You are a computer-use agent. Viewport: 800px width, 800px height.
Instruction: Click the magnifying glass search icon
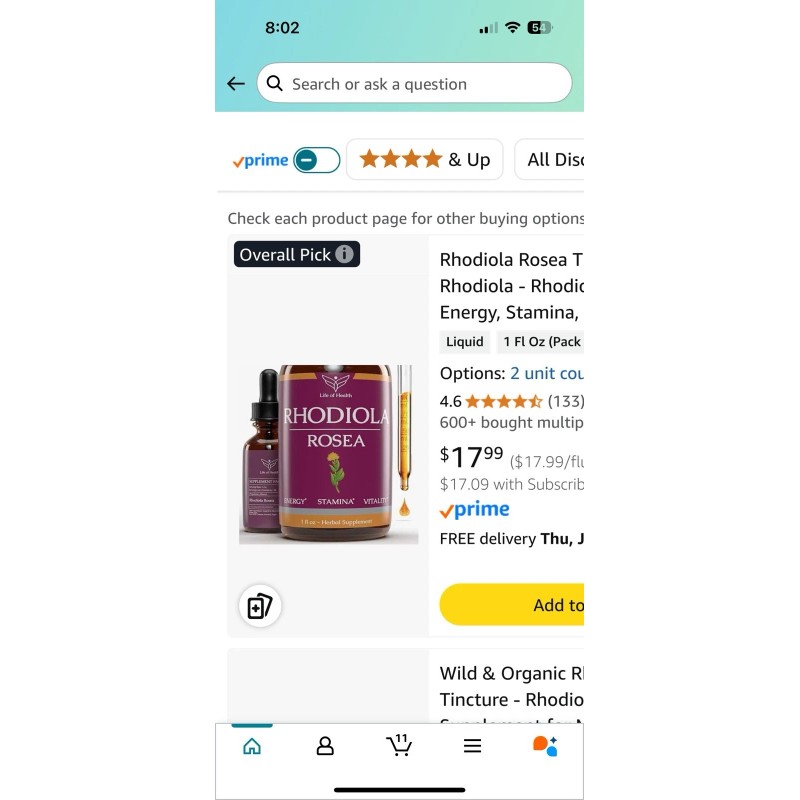coord(274,83)
